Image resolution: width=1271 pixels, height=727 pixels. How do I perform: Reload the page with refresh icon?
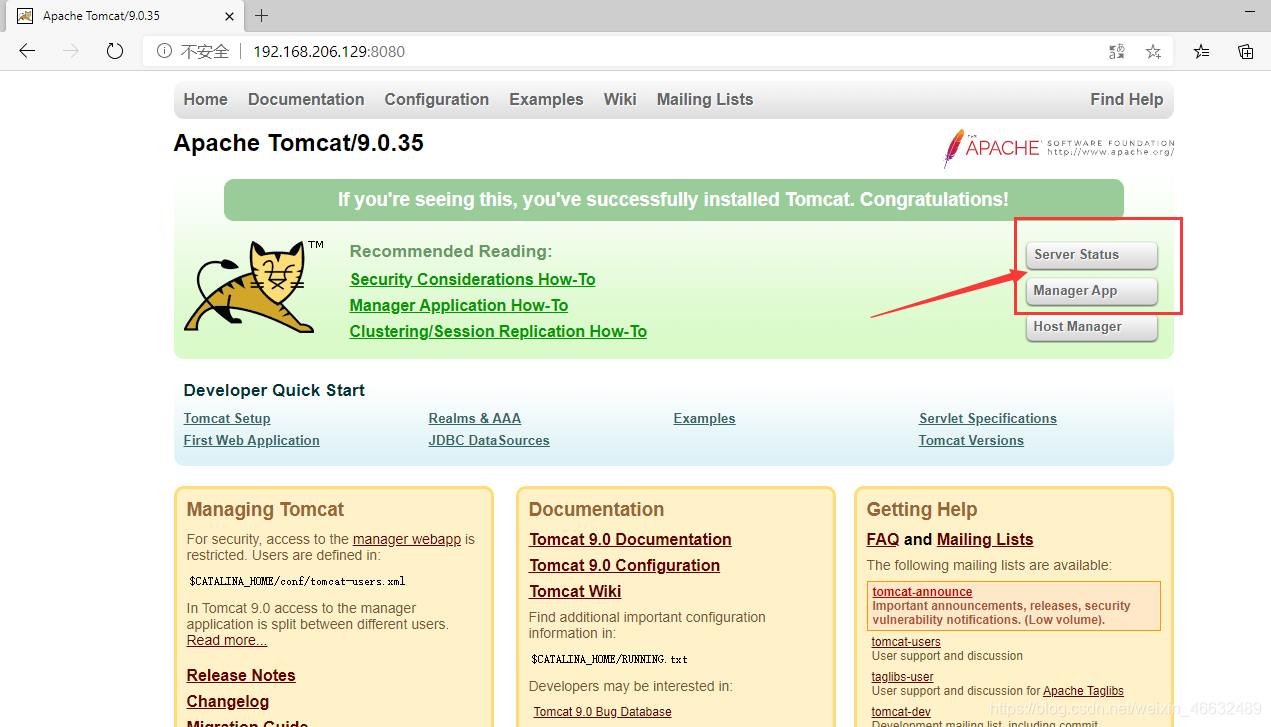point(115,51)
